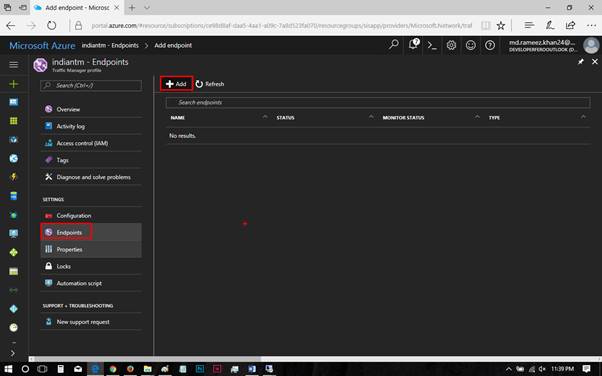Add page to favorites star
Image resolution: width=602 pixels, height=376 pixels.
[x=501, y=26]
